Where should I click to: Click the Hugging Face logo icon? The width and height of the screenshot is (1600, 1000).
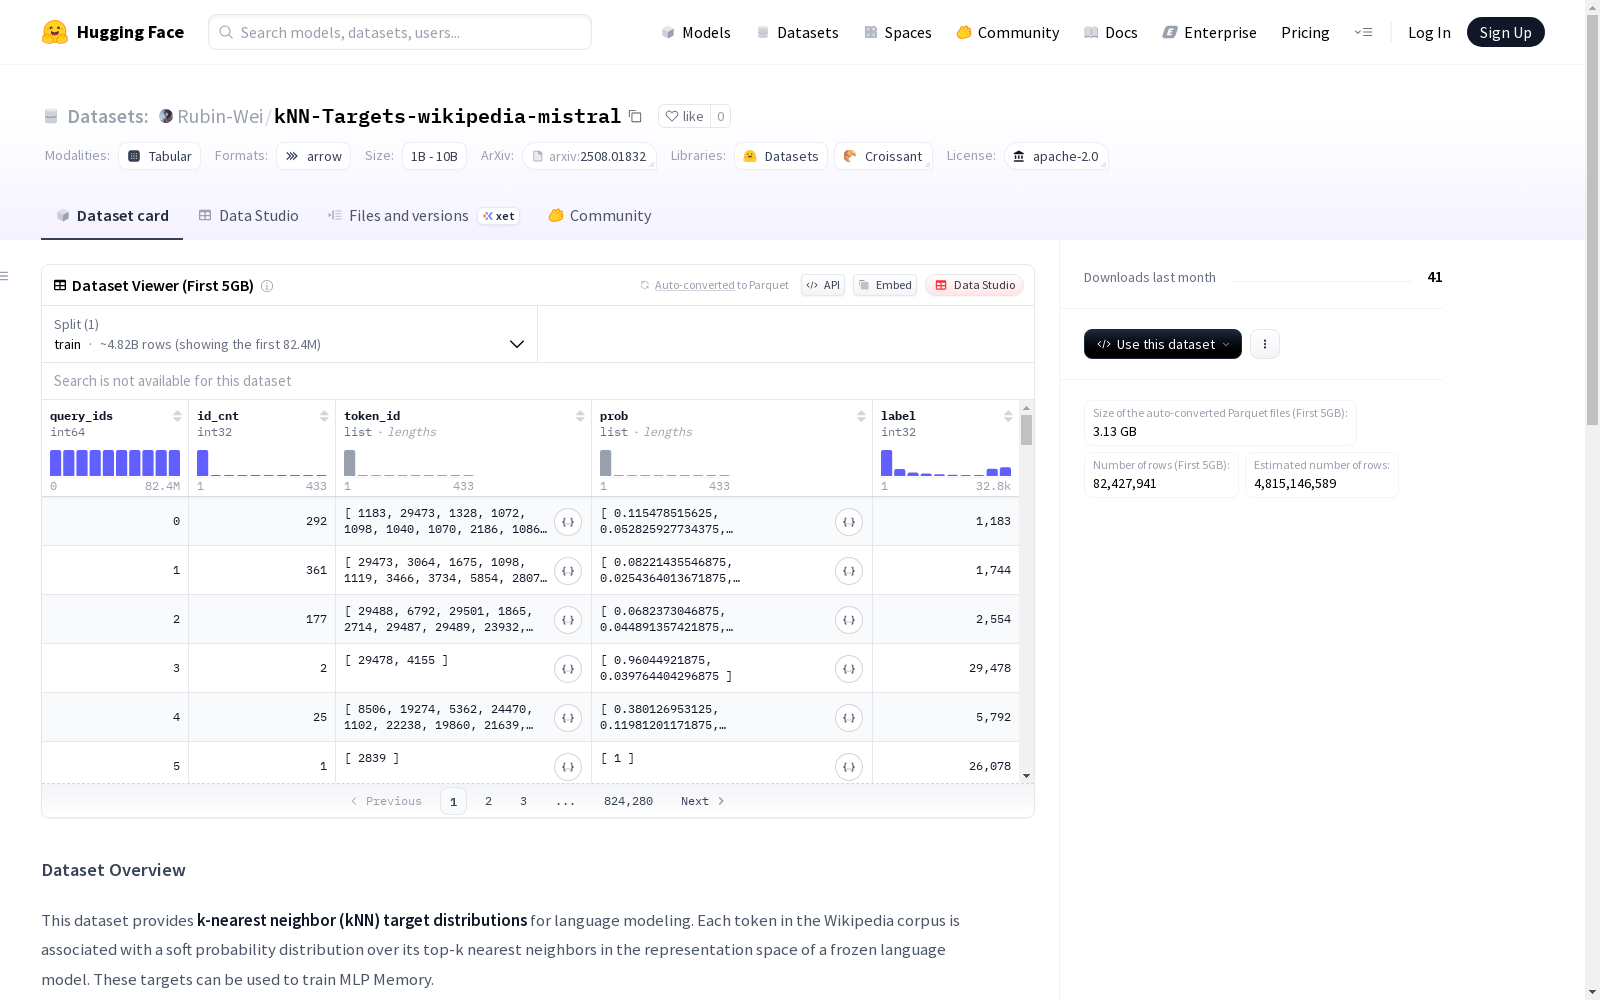point(55,32)
